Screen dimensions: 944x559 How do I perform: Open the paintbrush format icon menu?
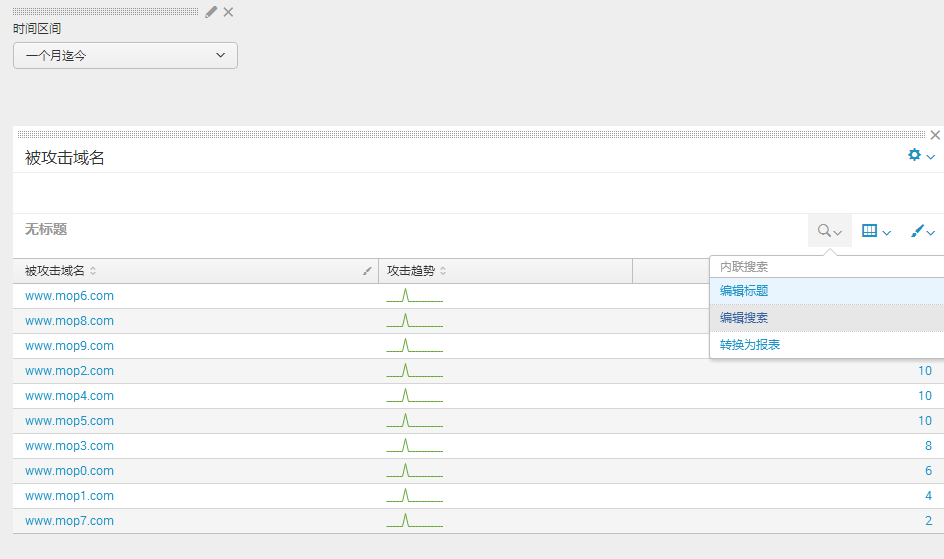tap(922, 231)
